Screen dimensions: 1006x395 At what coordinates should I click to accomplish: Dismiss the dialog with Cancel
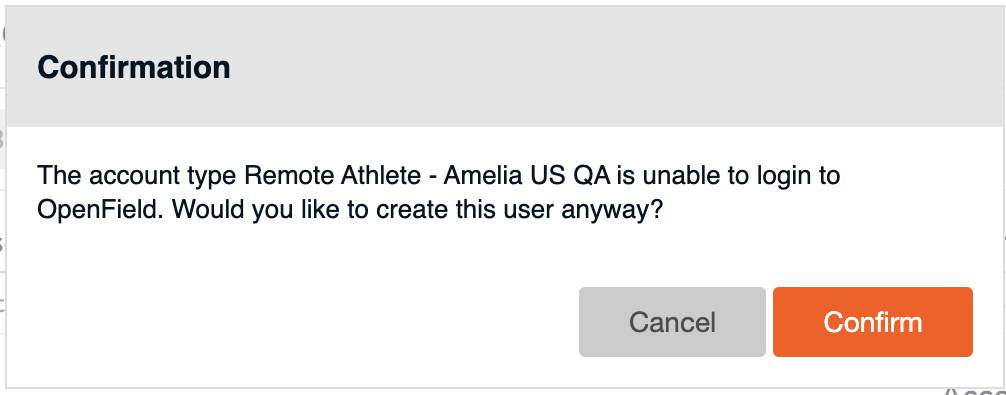[672, 322]
